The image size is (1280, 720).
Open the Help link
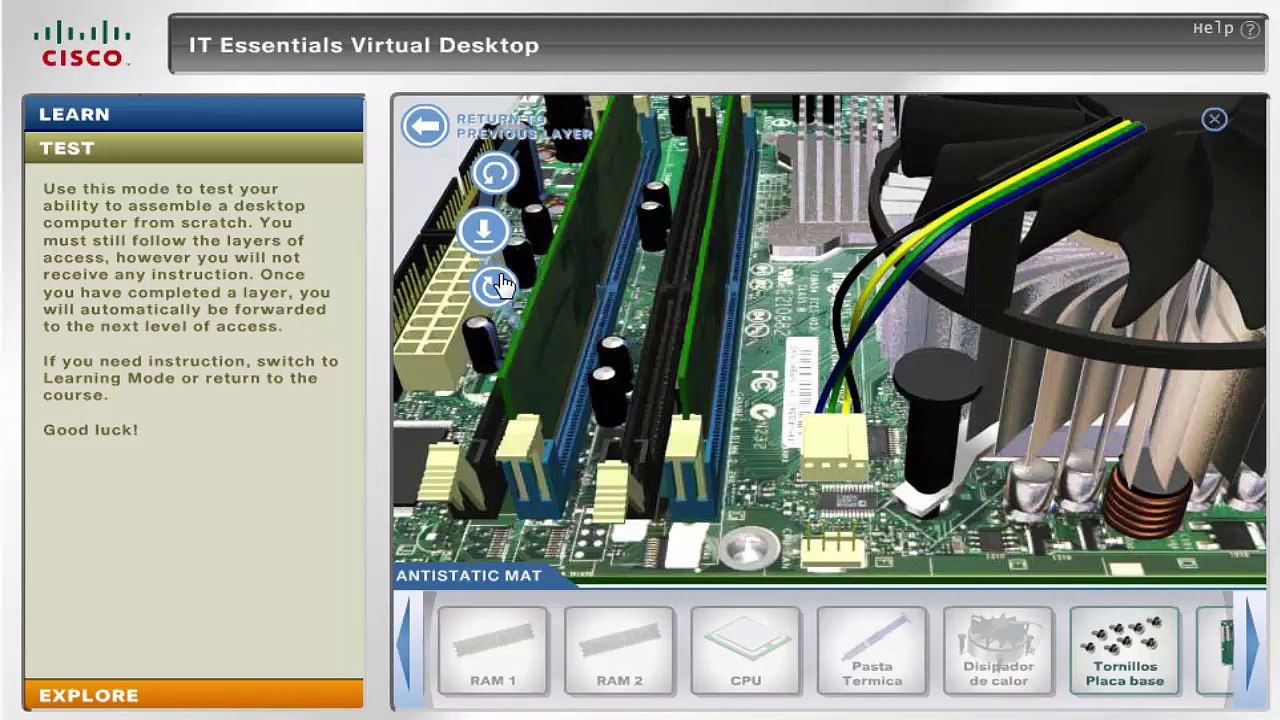pos(1226,29)
